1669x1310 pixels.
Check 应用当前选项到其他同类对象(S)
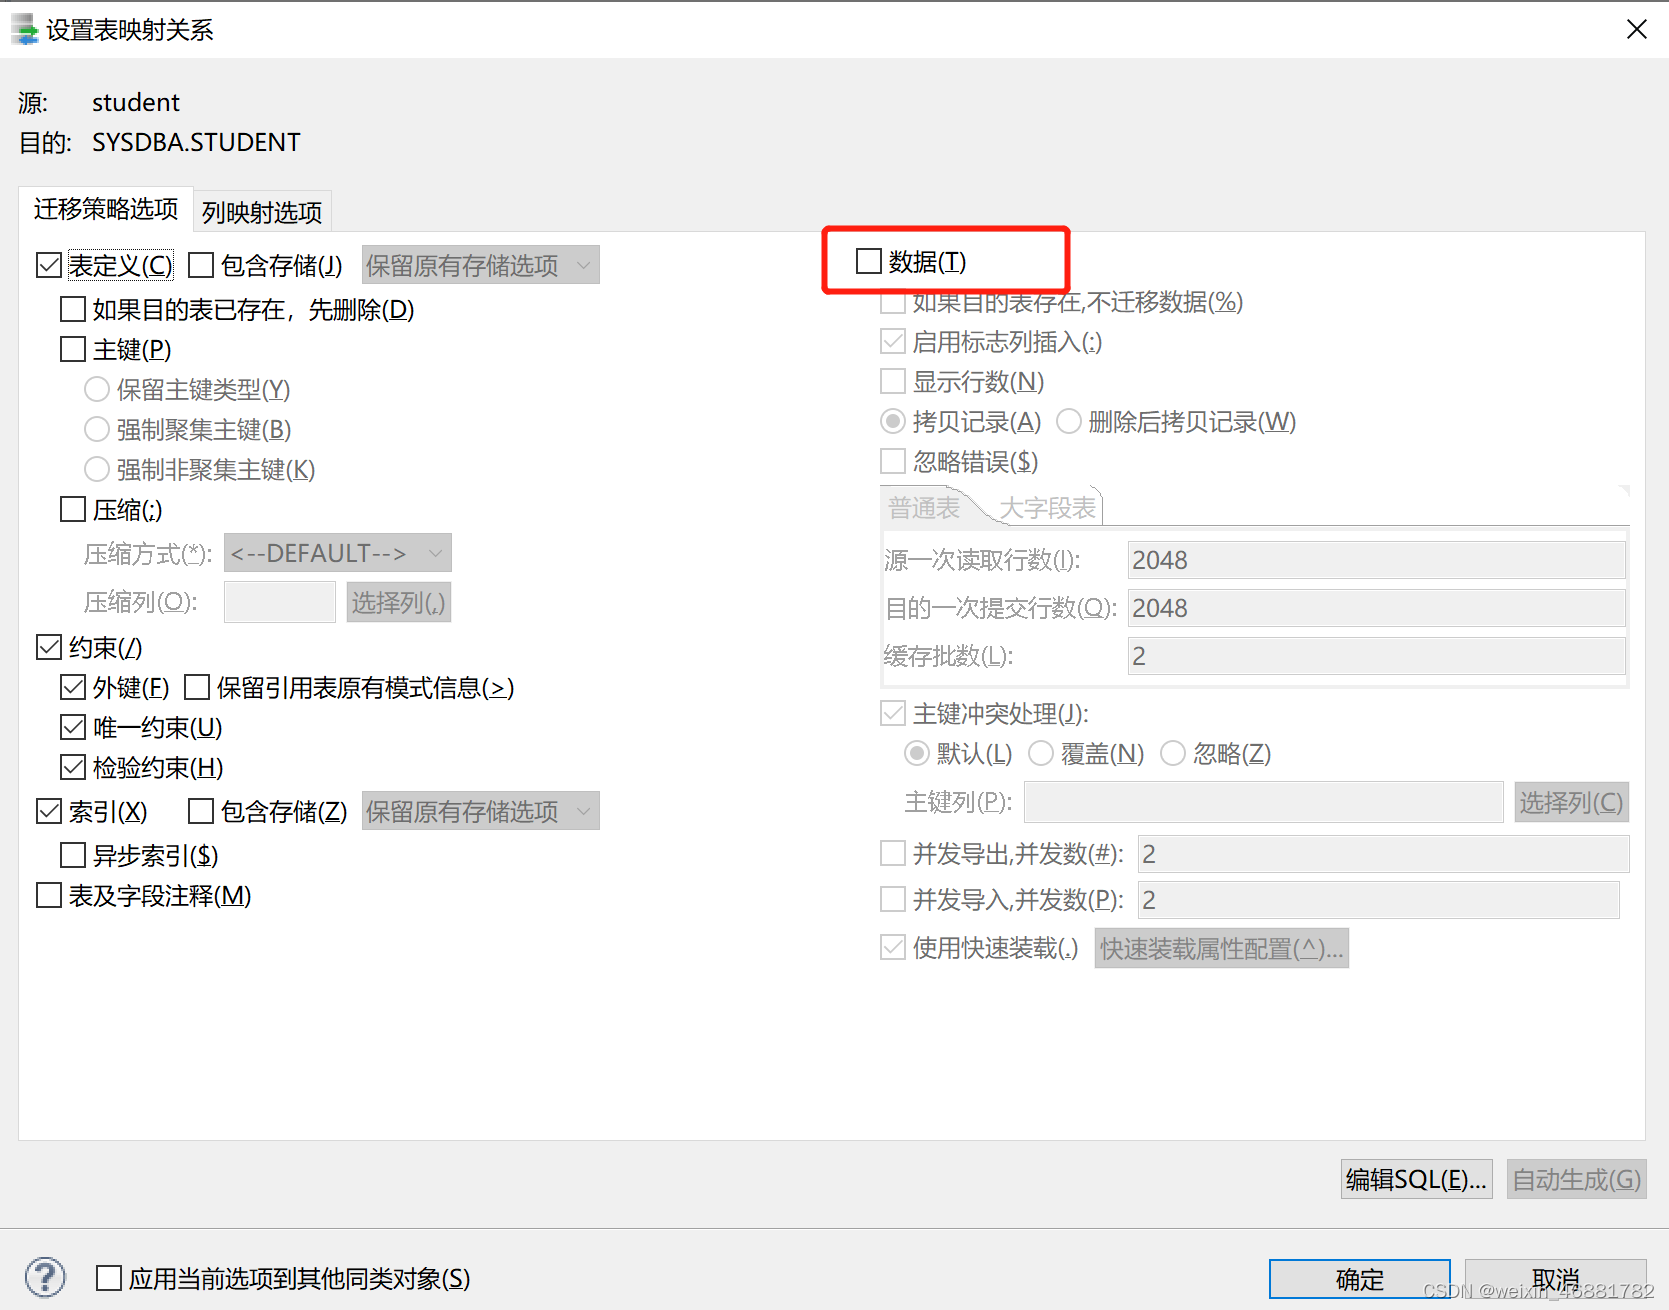pos(109,1278)
